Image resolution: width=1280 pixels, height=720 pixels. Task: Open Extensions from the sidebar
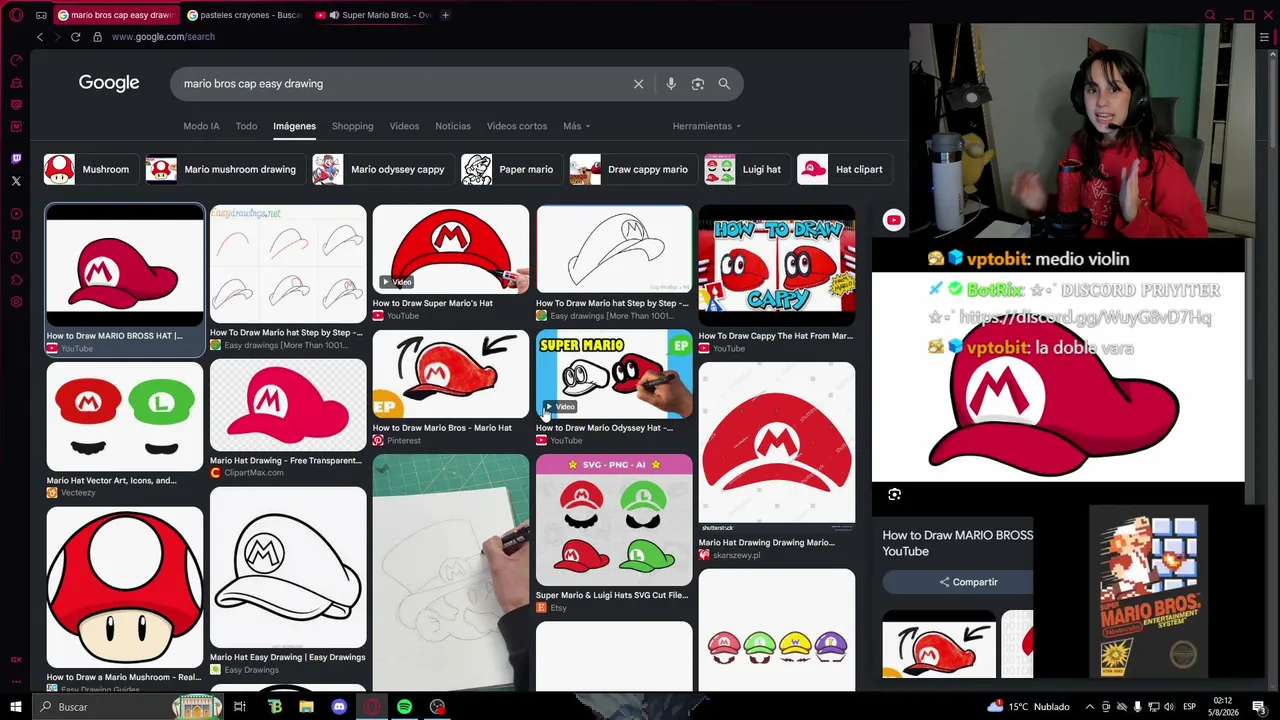(x=16, y=280)
